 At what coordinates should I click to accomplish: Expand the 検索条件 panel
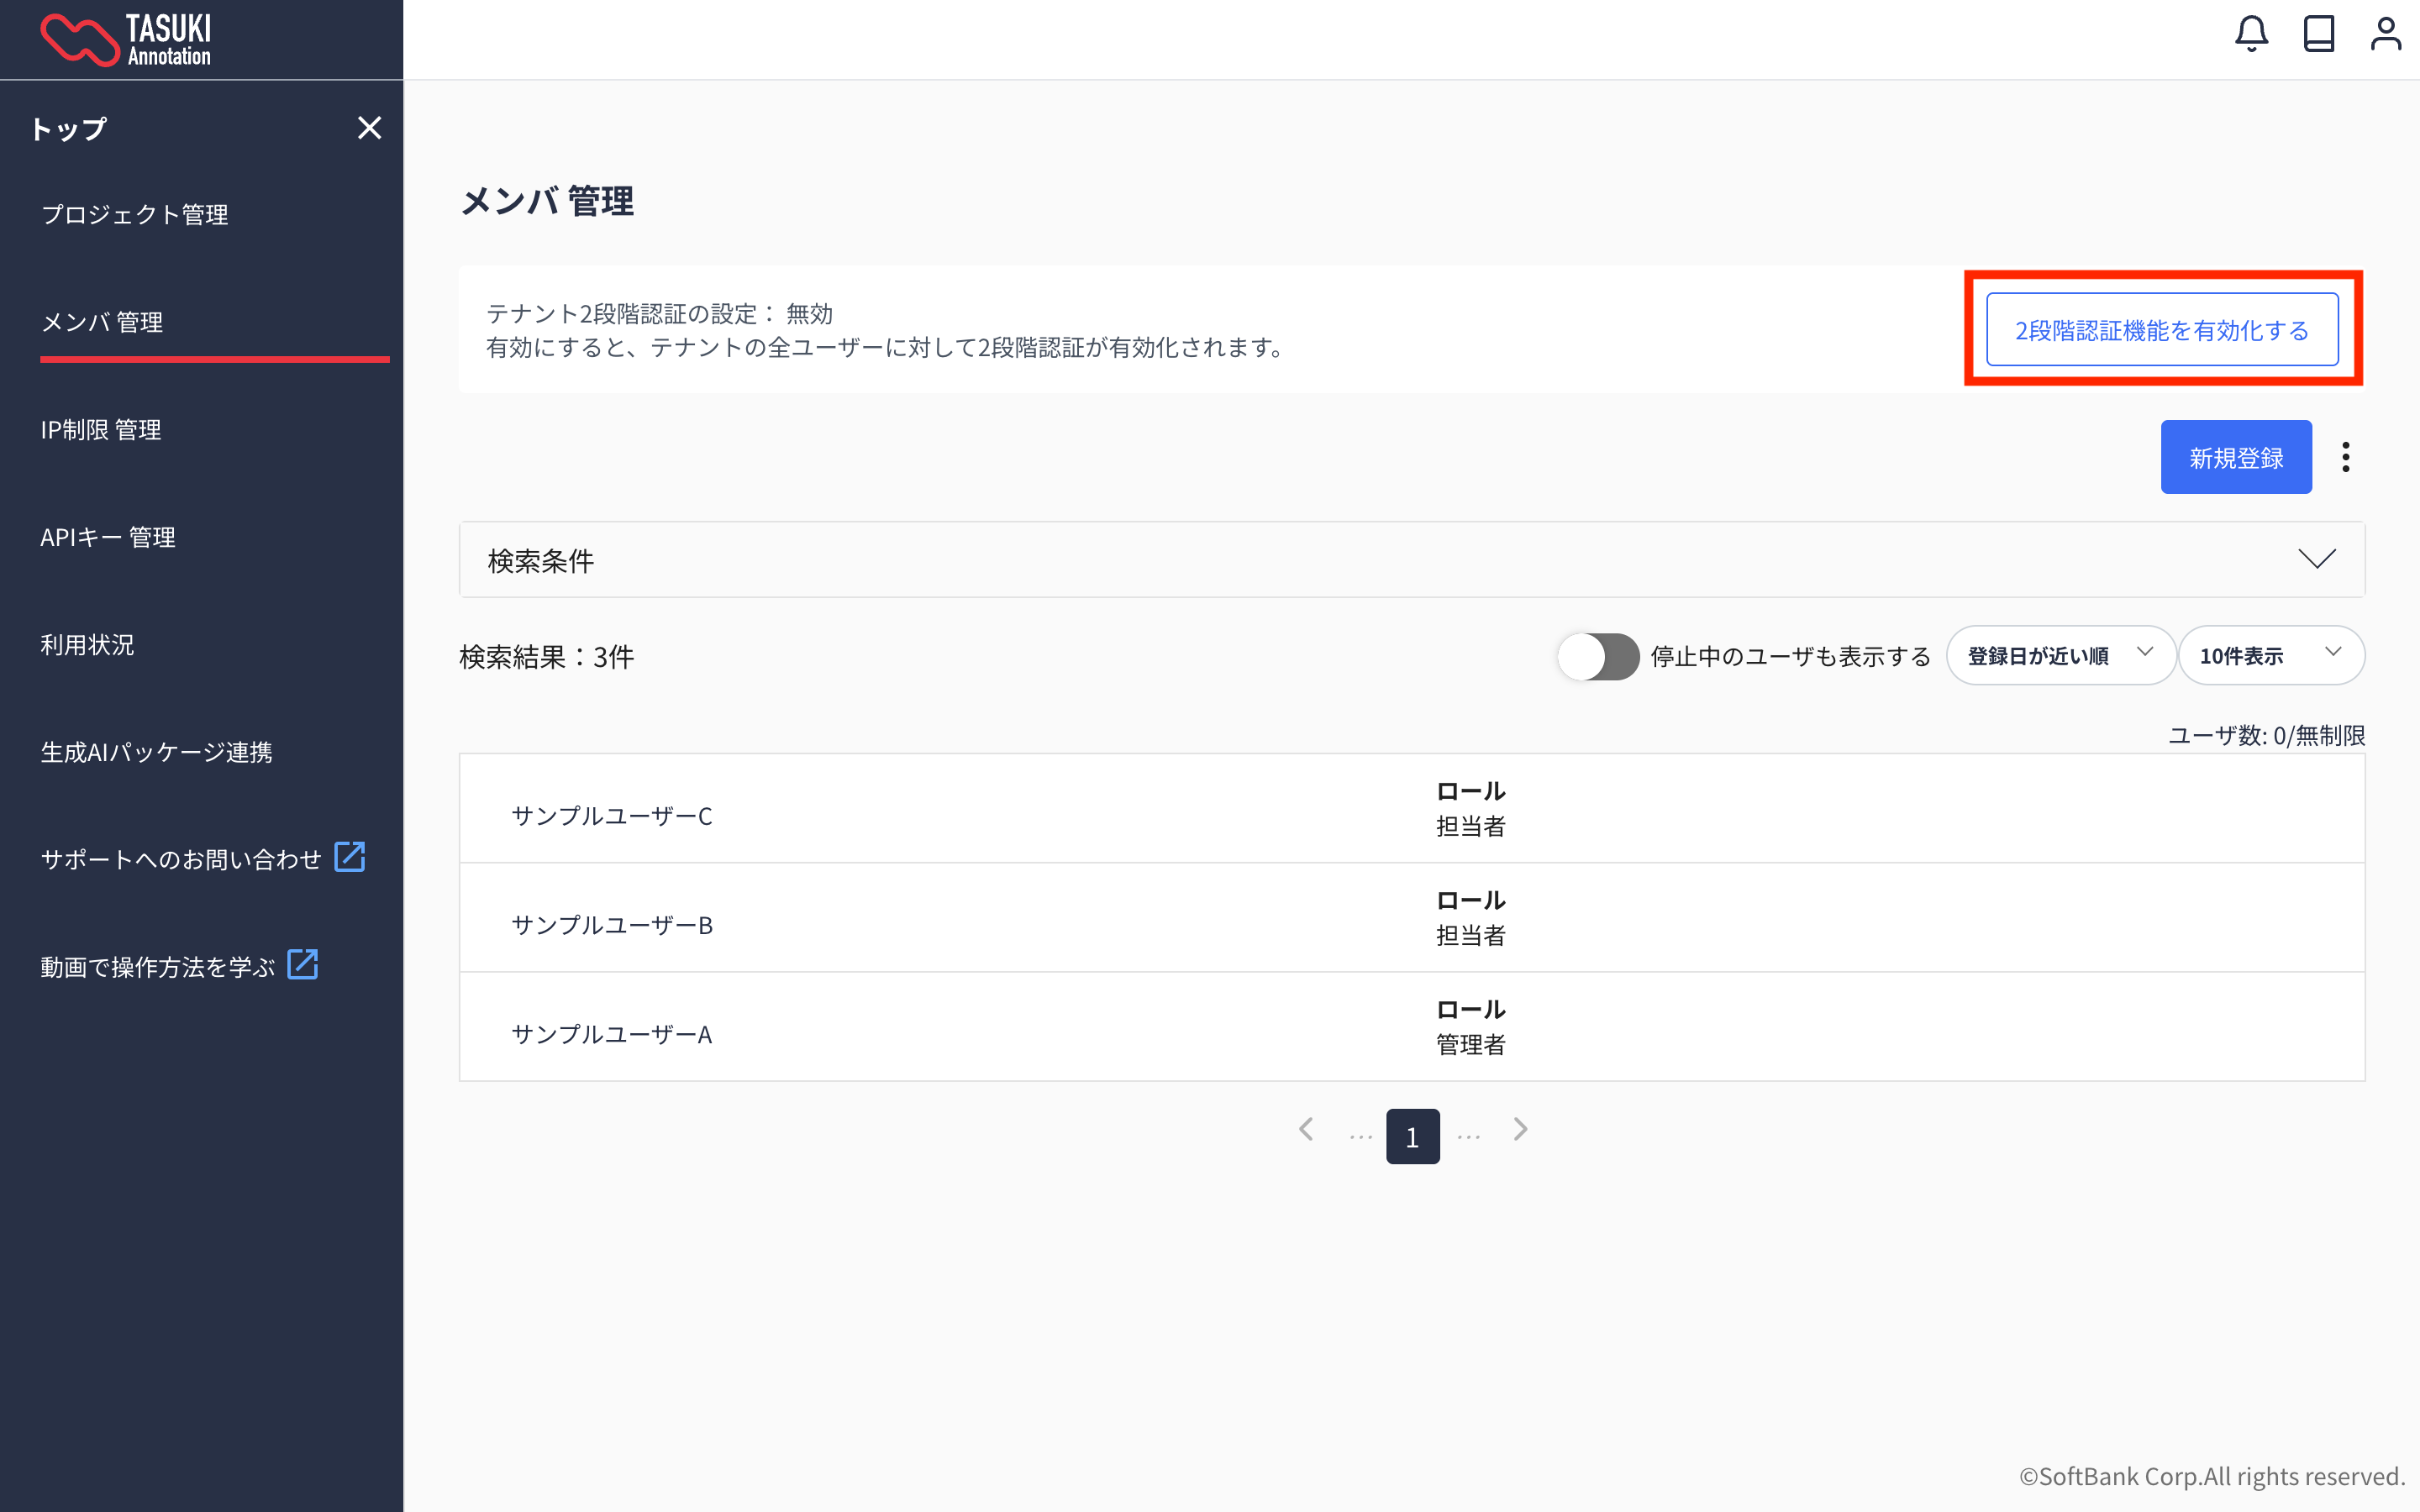coord(2316,559)
